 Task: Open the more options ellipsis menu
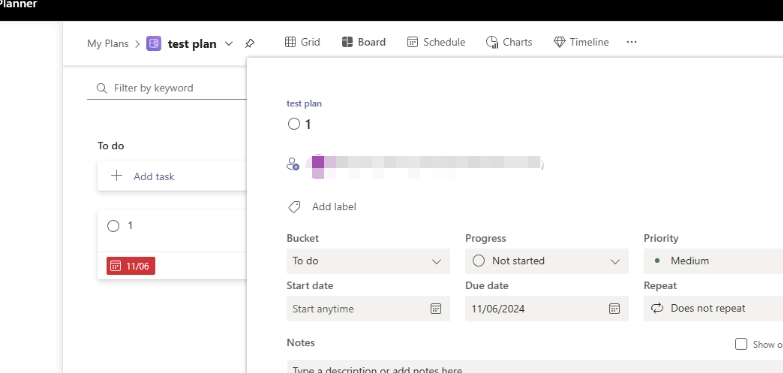click(x=631, y=42)
